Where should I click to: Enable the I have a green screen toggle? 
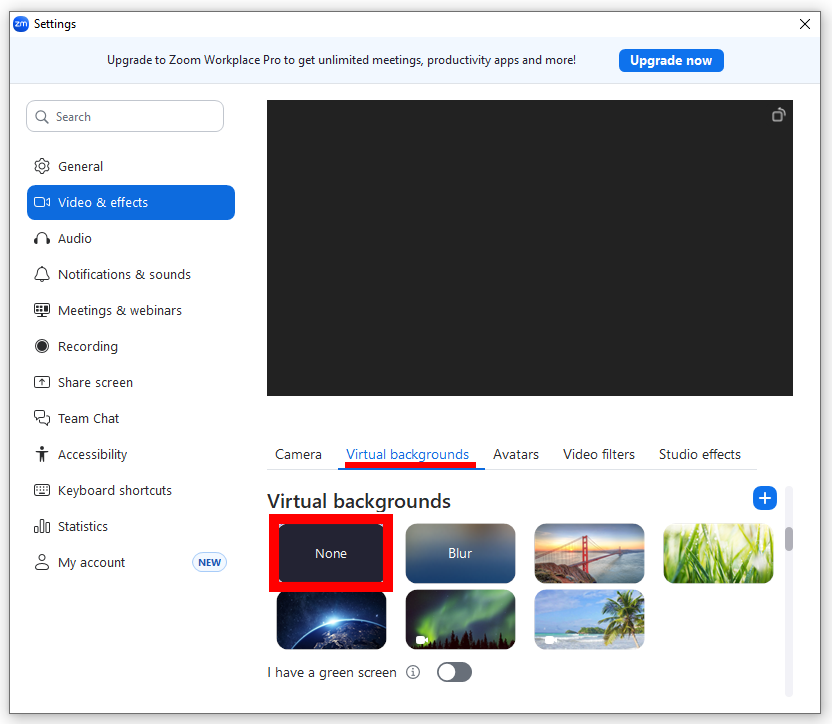pos(454,672)
